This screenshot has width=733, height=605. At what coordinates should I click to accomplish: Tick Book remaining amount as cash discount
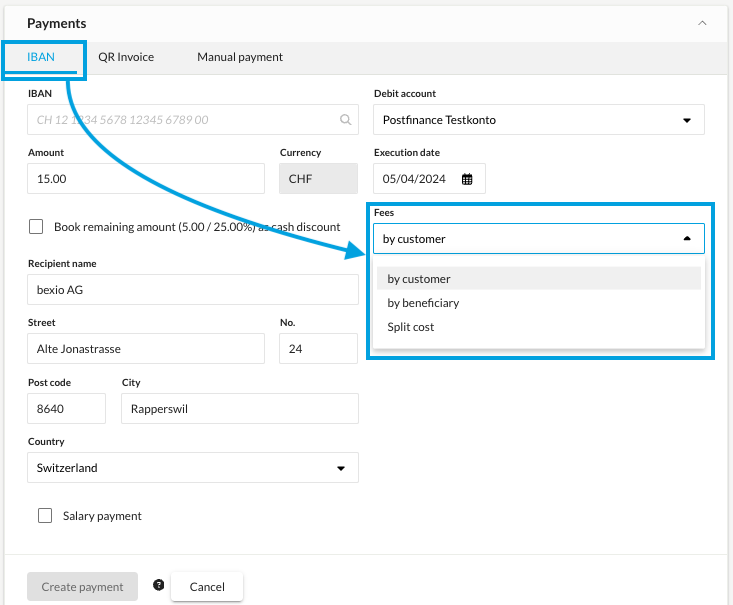coord(36,227)
